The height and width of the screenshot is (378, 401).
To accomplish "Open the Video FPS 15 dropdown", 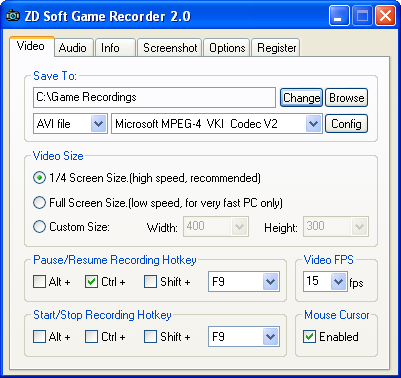I will pyautogui.click(x=338, y=282).
